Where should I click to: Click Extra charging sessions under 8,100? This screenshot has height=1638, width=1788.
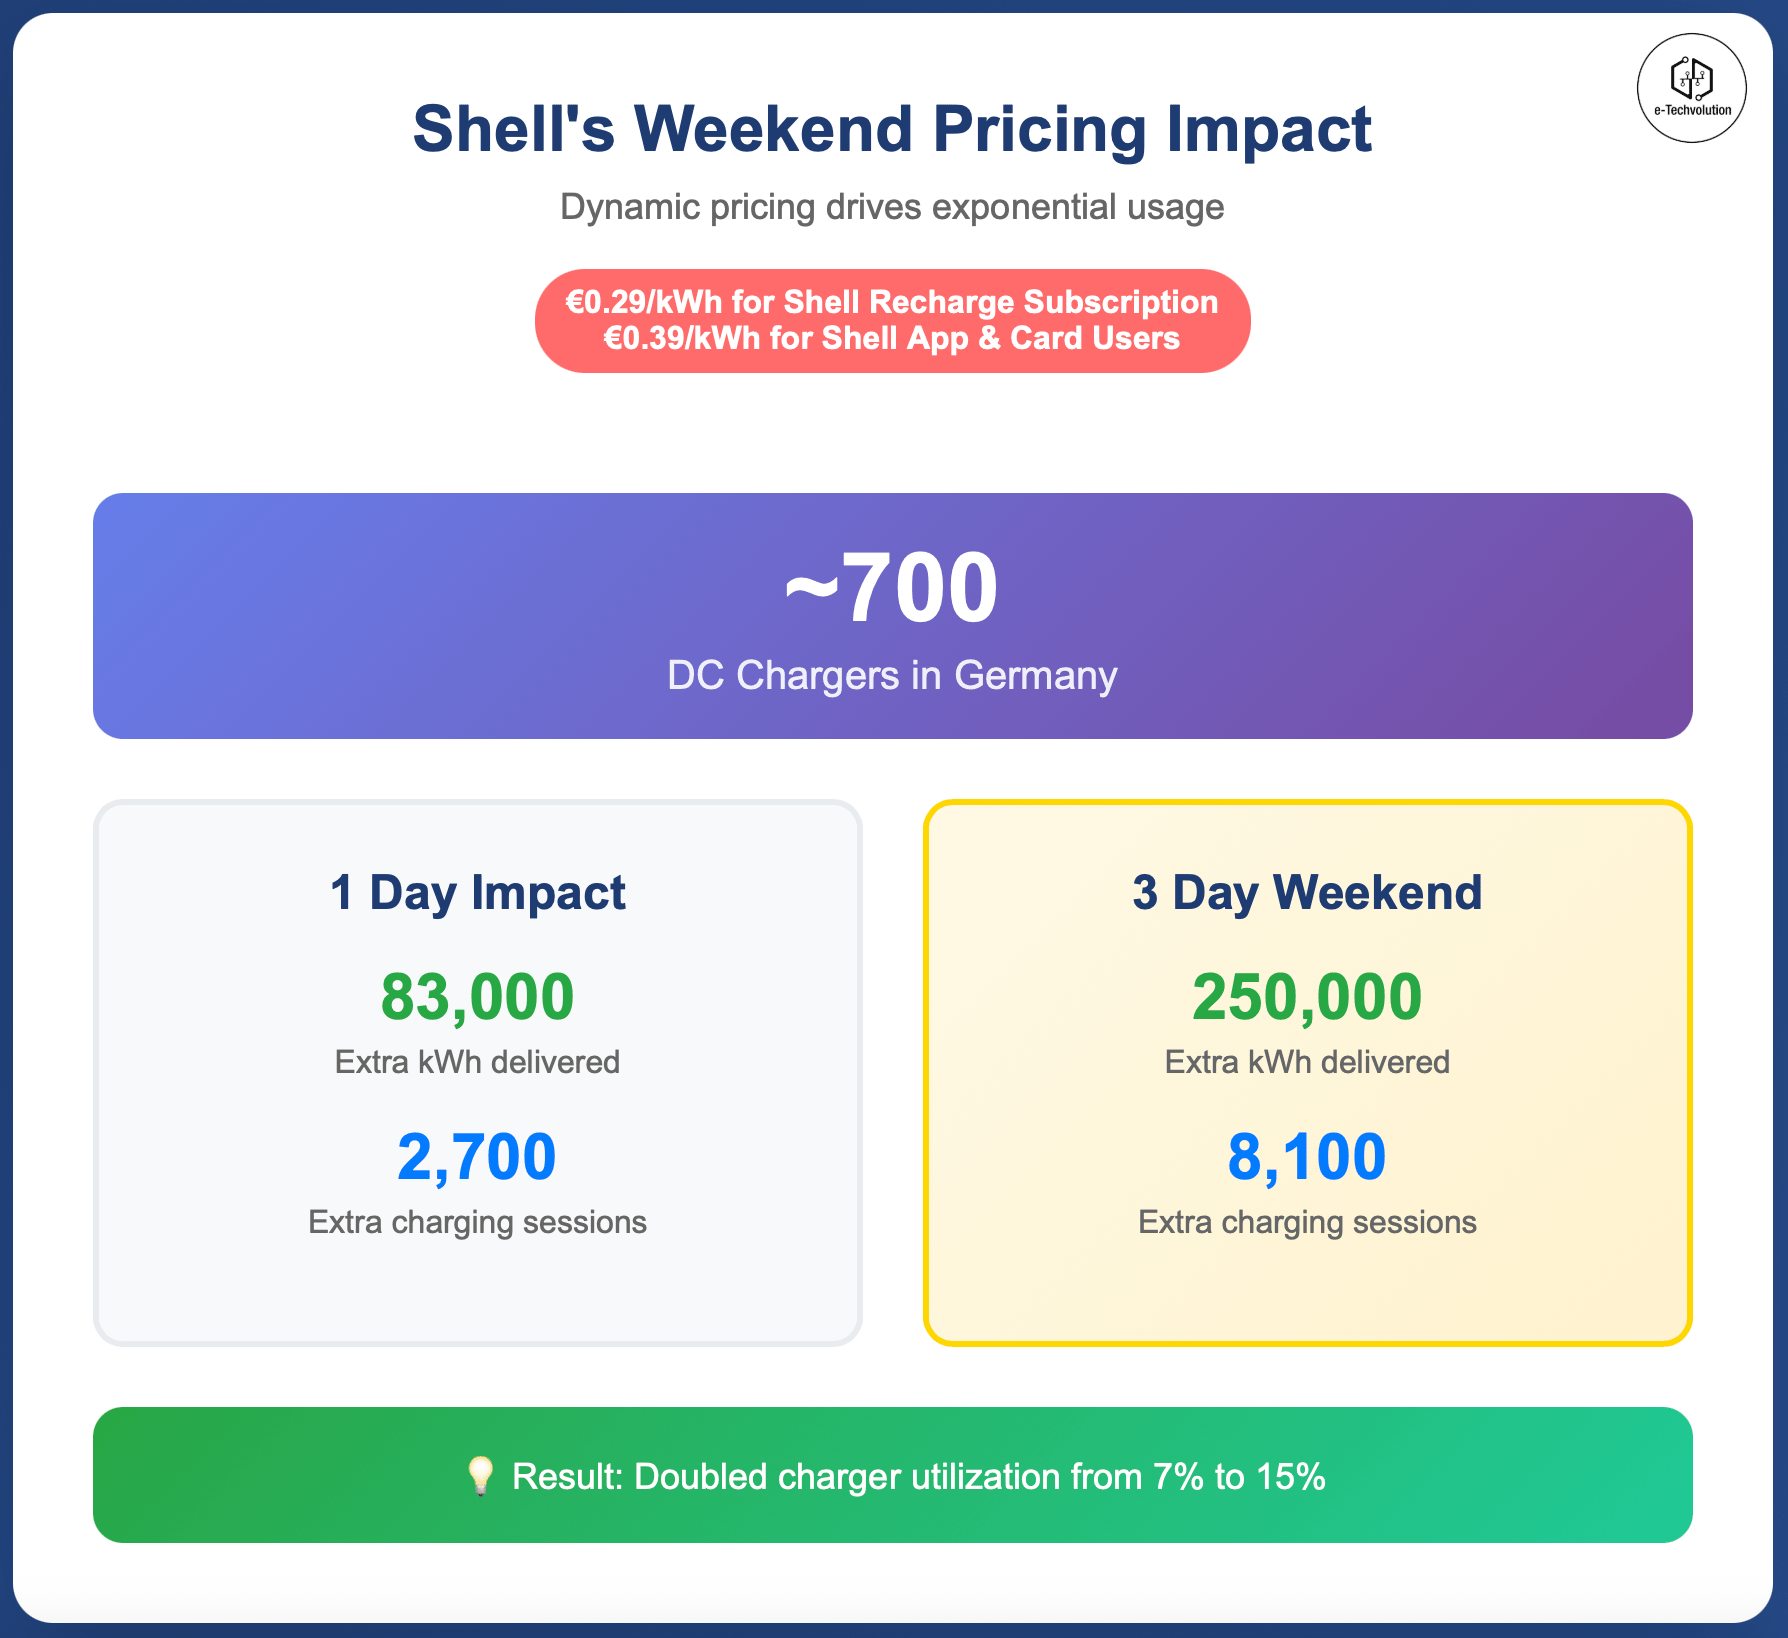(1307, 1222)
